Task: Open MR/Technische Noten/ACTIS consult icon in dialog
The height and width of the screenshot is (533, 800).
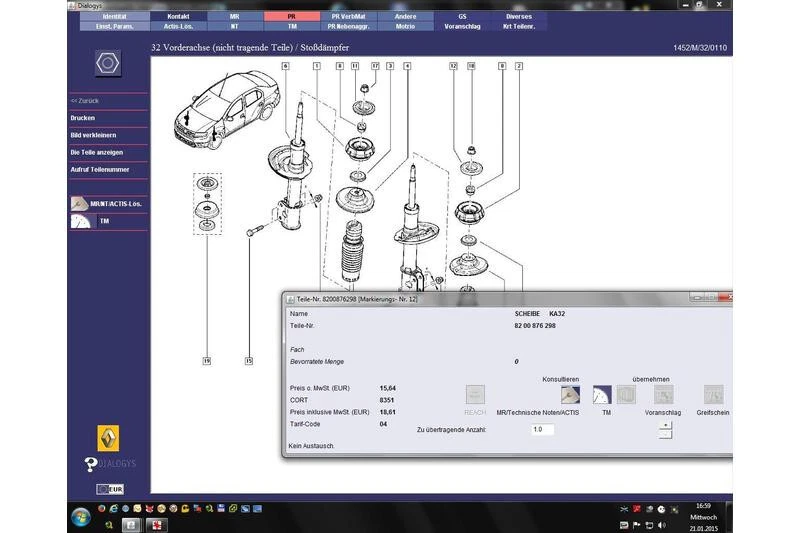Action: pos(571,394)
